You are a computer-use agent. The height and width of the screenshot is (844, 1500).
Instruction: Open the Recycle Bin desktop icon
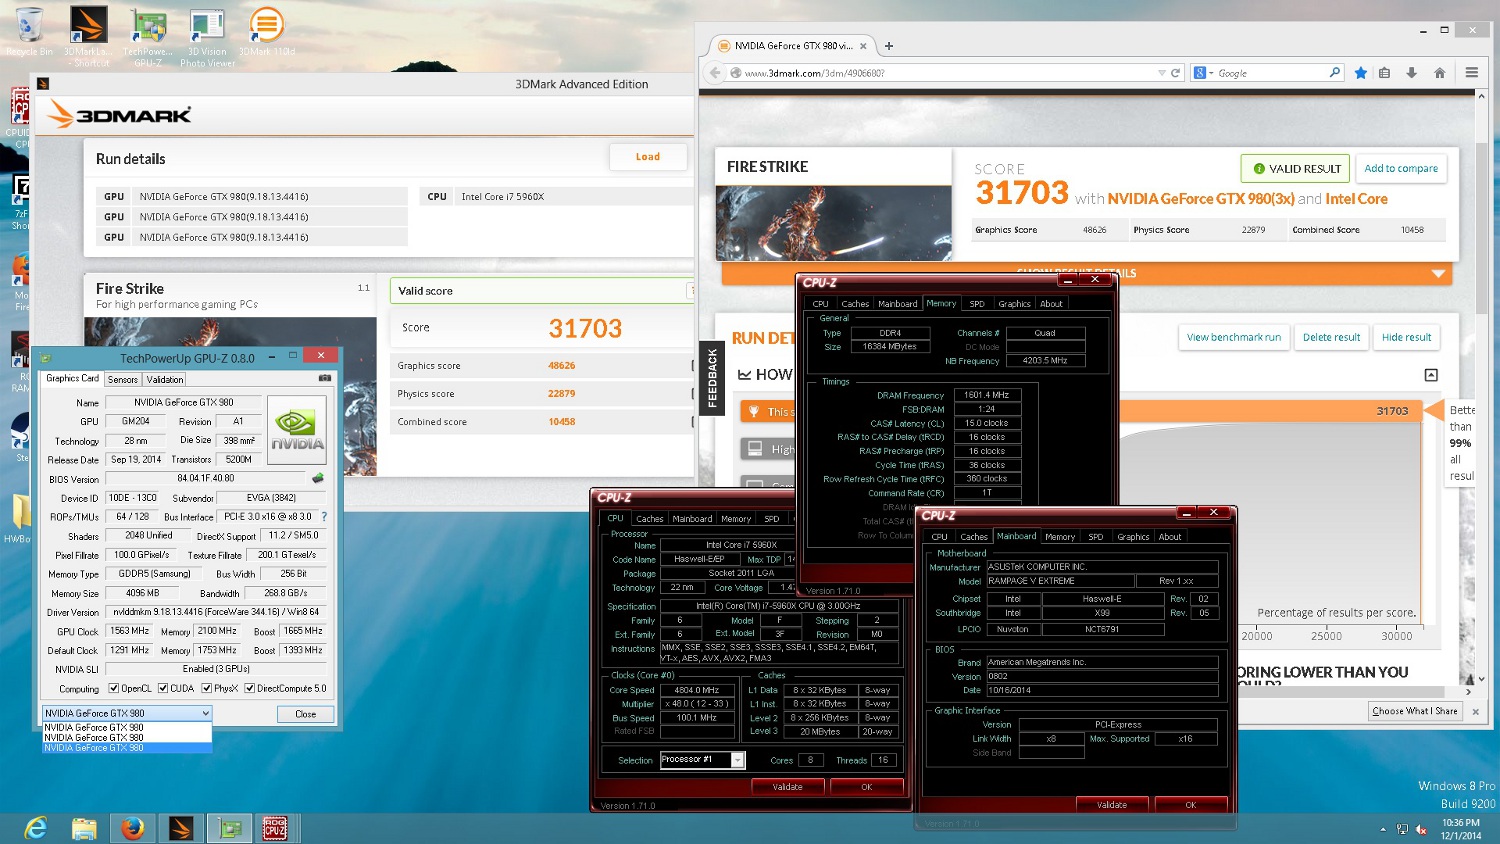click(x=30, y=30)
